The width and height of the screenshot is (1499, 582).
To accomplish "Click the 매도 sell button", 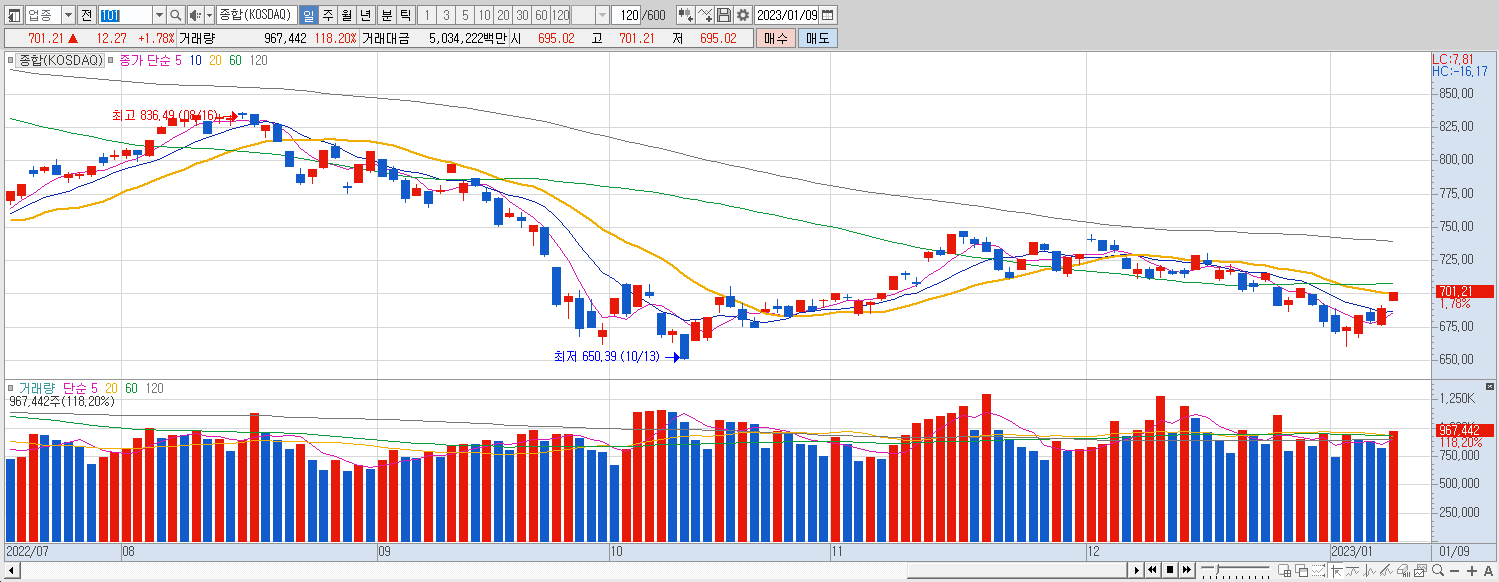I will pyautogui.click(x=818, y=39).
